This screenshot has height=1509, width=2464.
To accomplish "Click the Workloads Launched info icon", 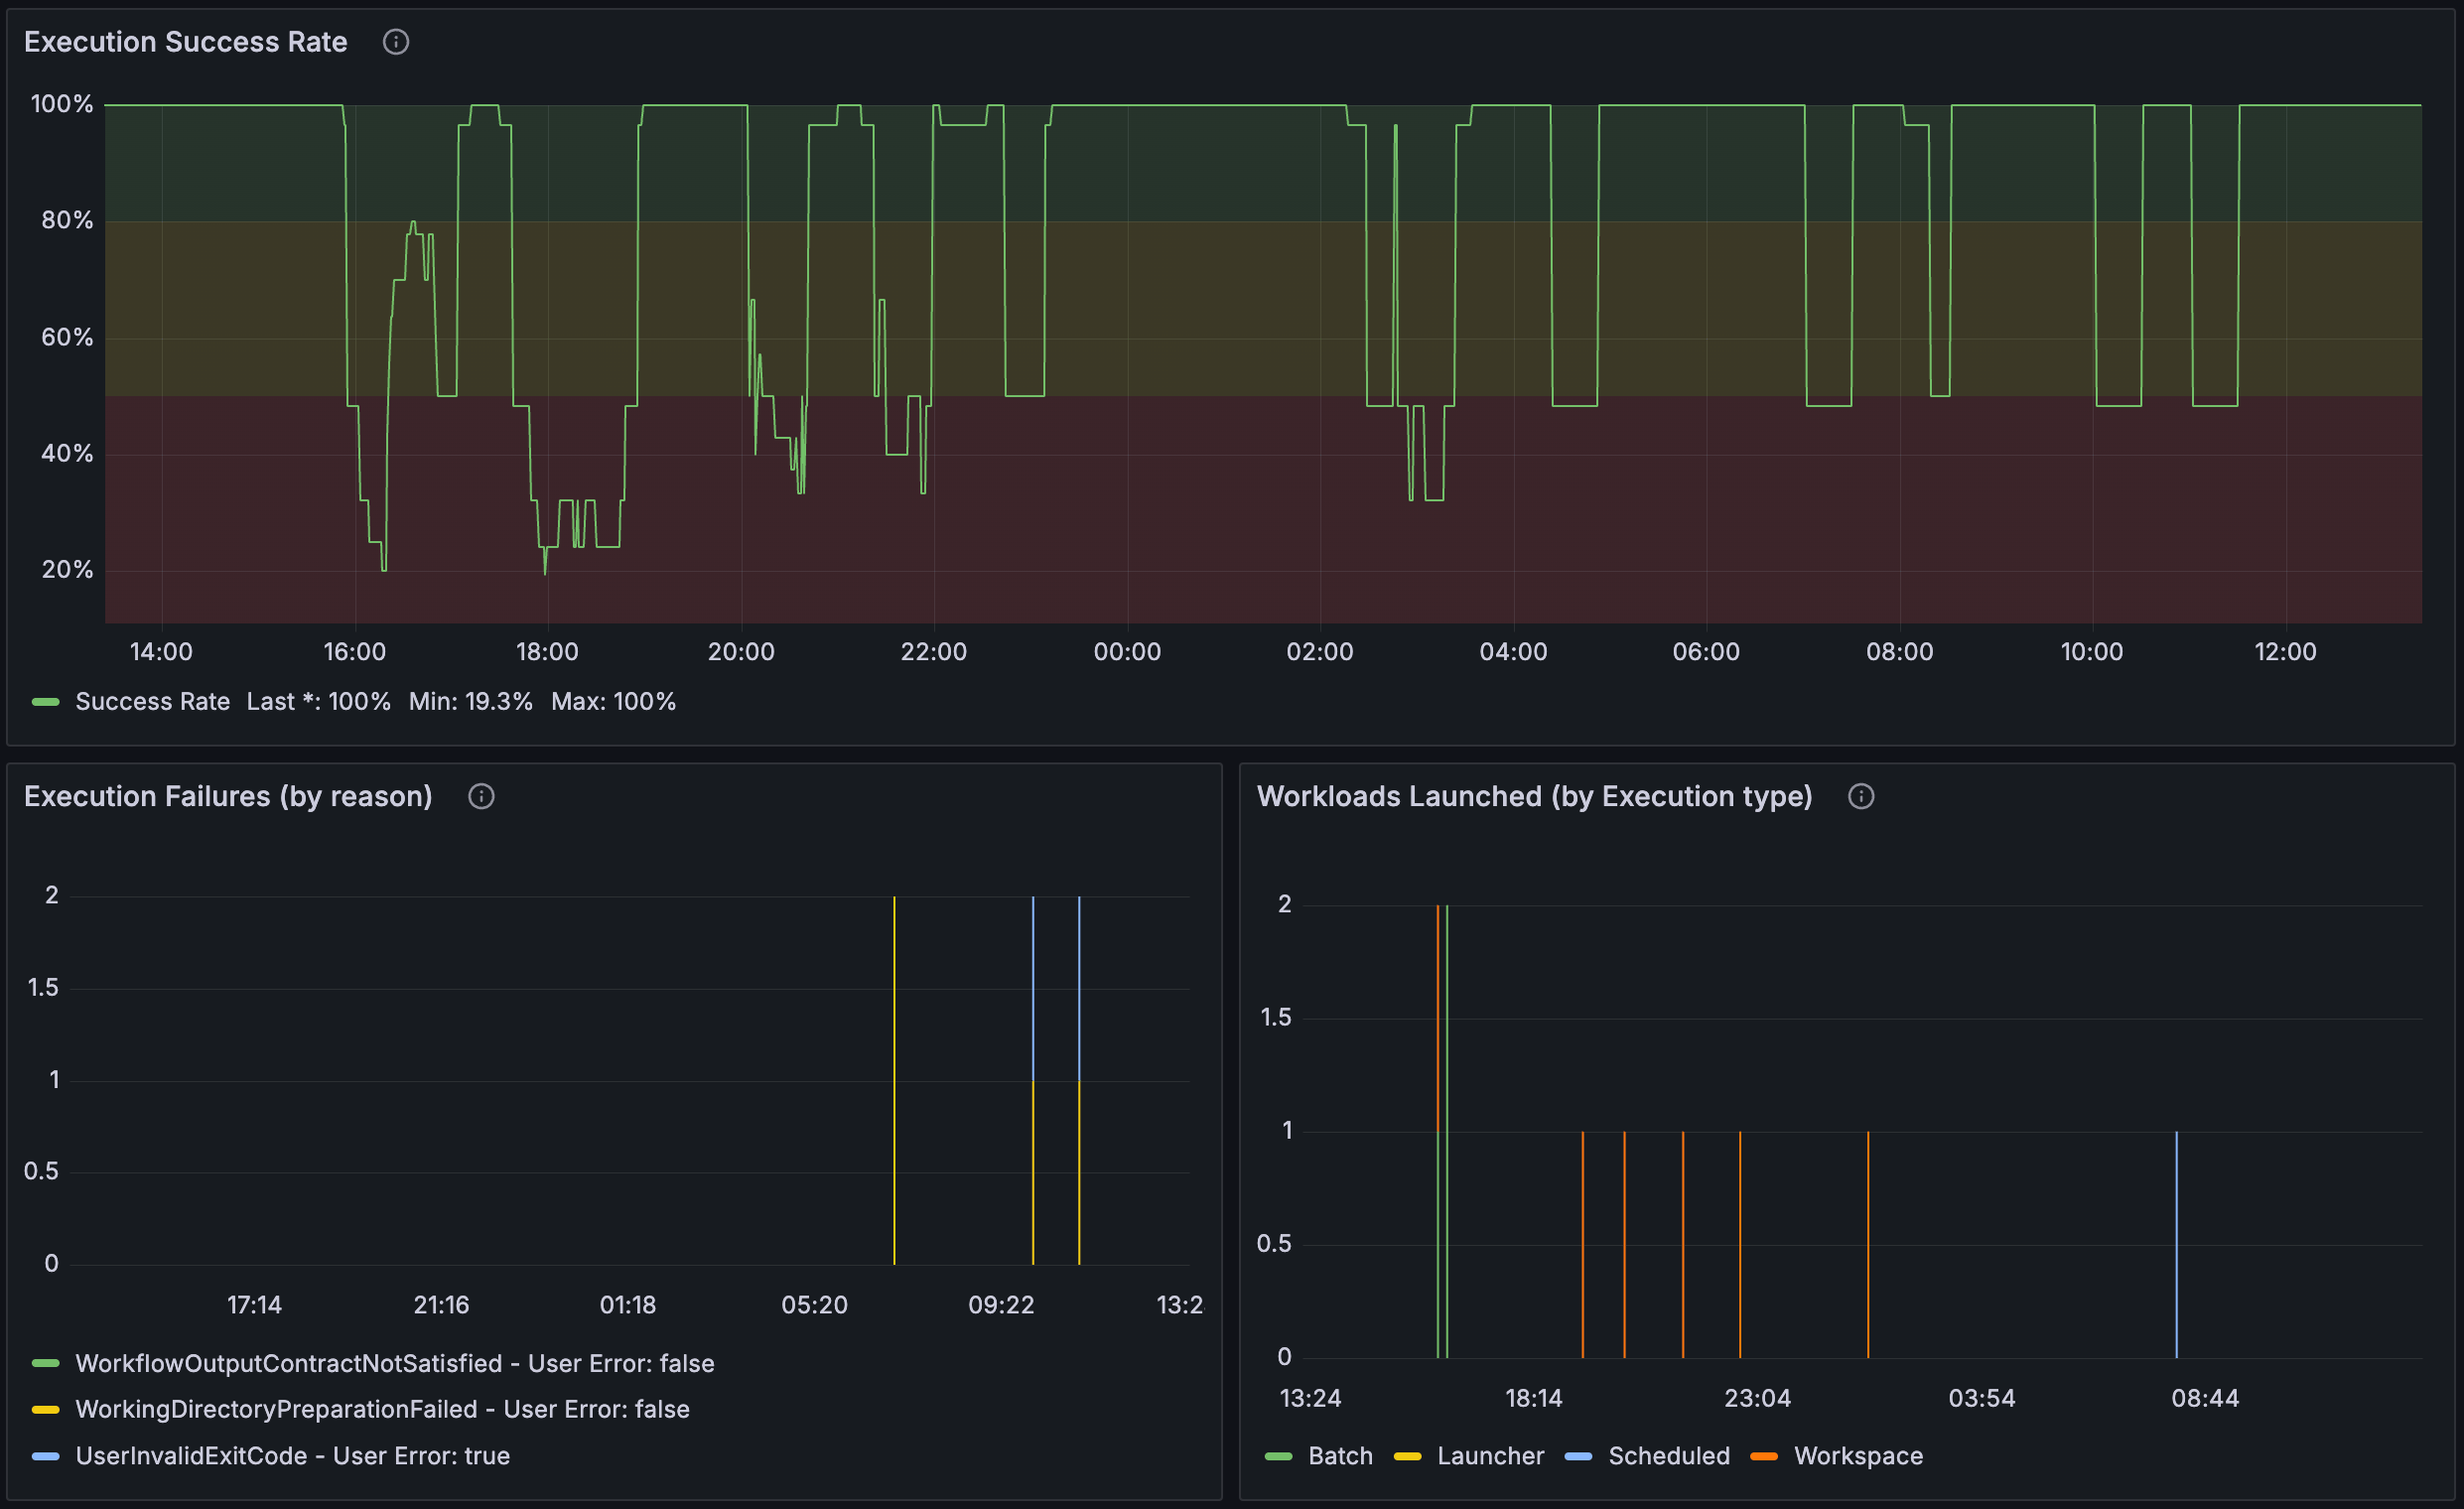I will coord(1861,796).
